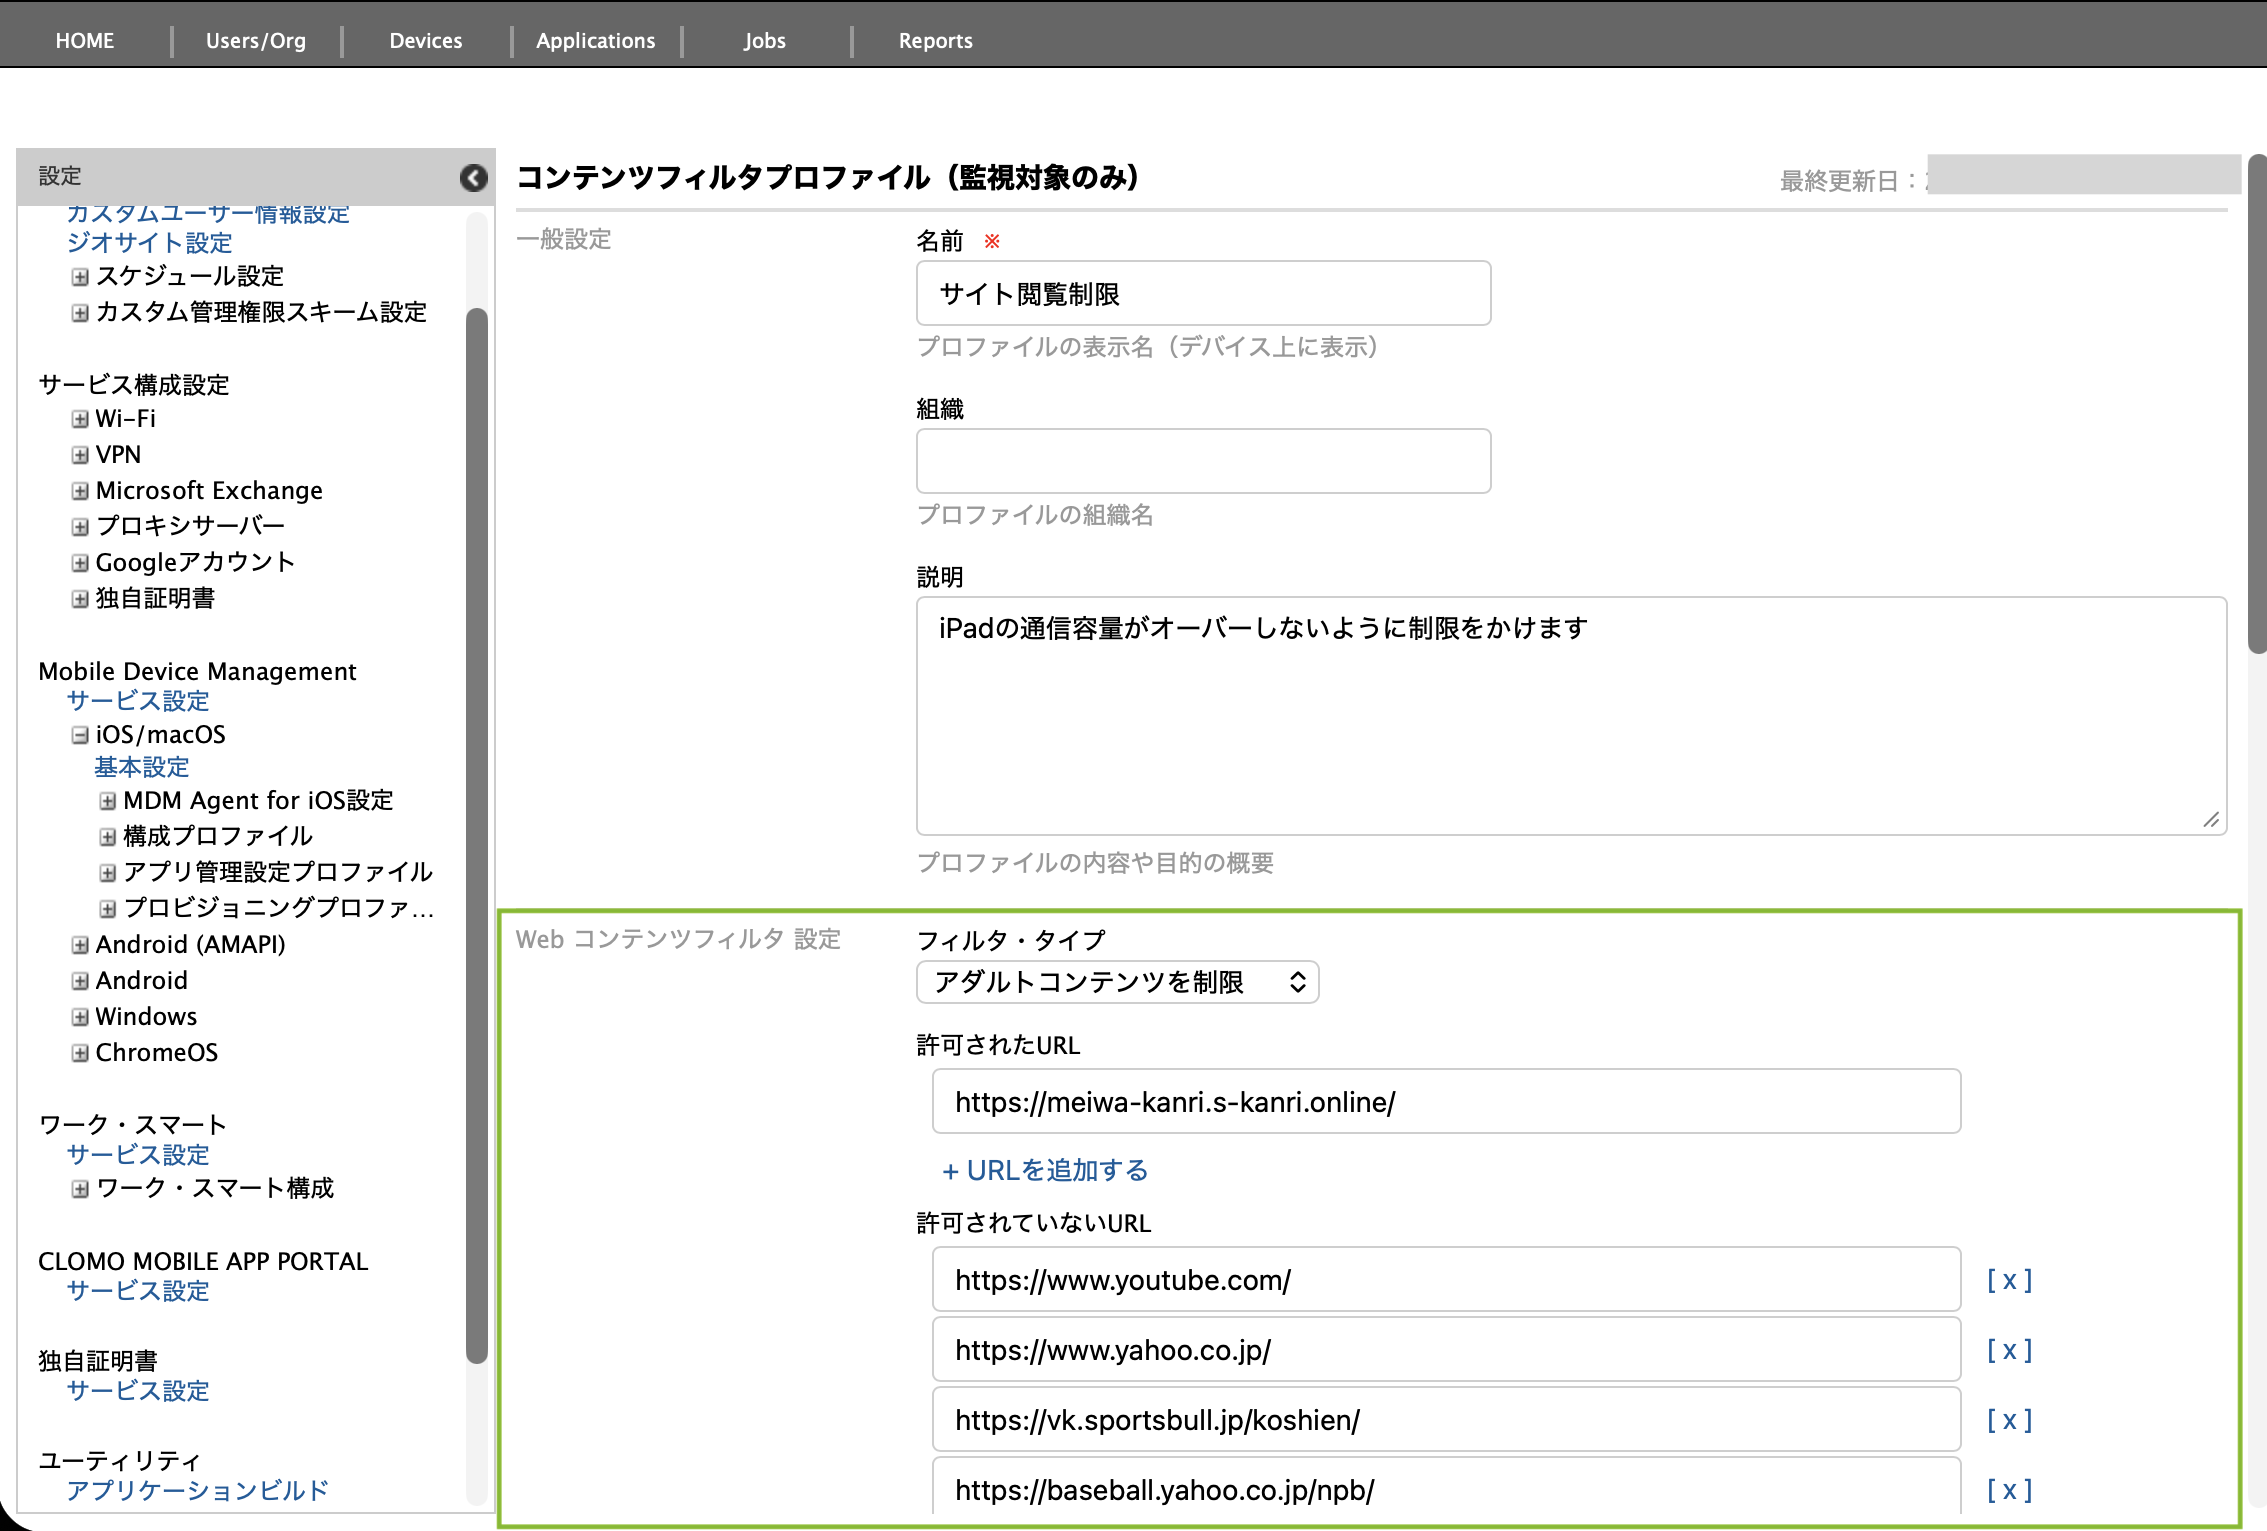Viewport: 2267px width, 1531px height.
Task: Delete the yahoo.co.jp blocked URL entry
Action: tap(2008, 1350)
